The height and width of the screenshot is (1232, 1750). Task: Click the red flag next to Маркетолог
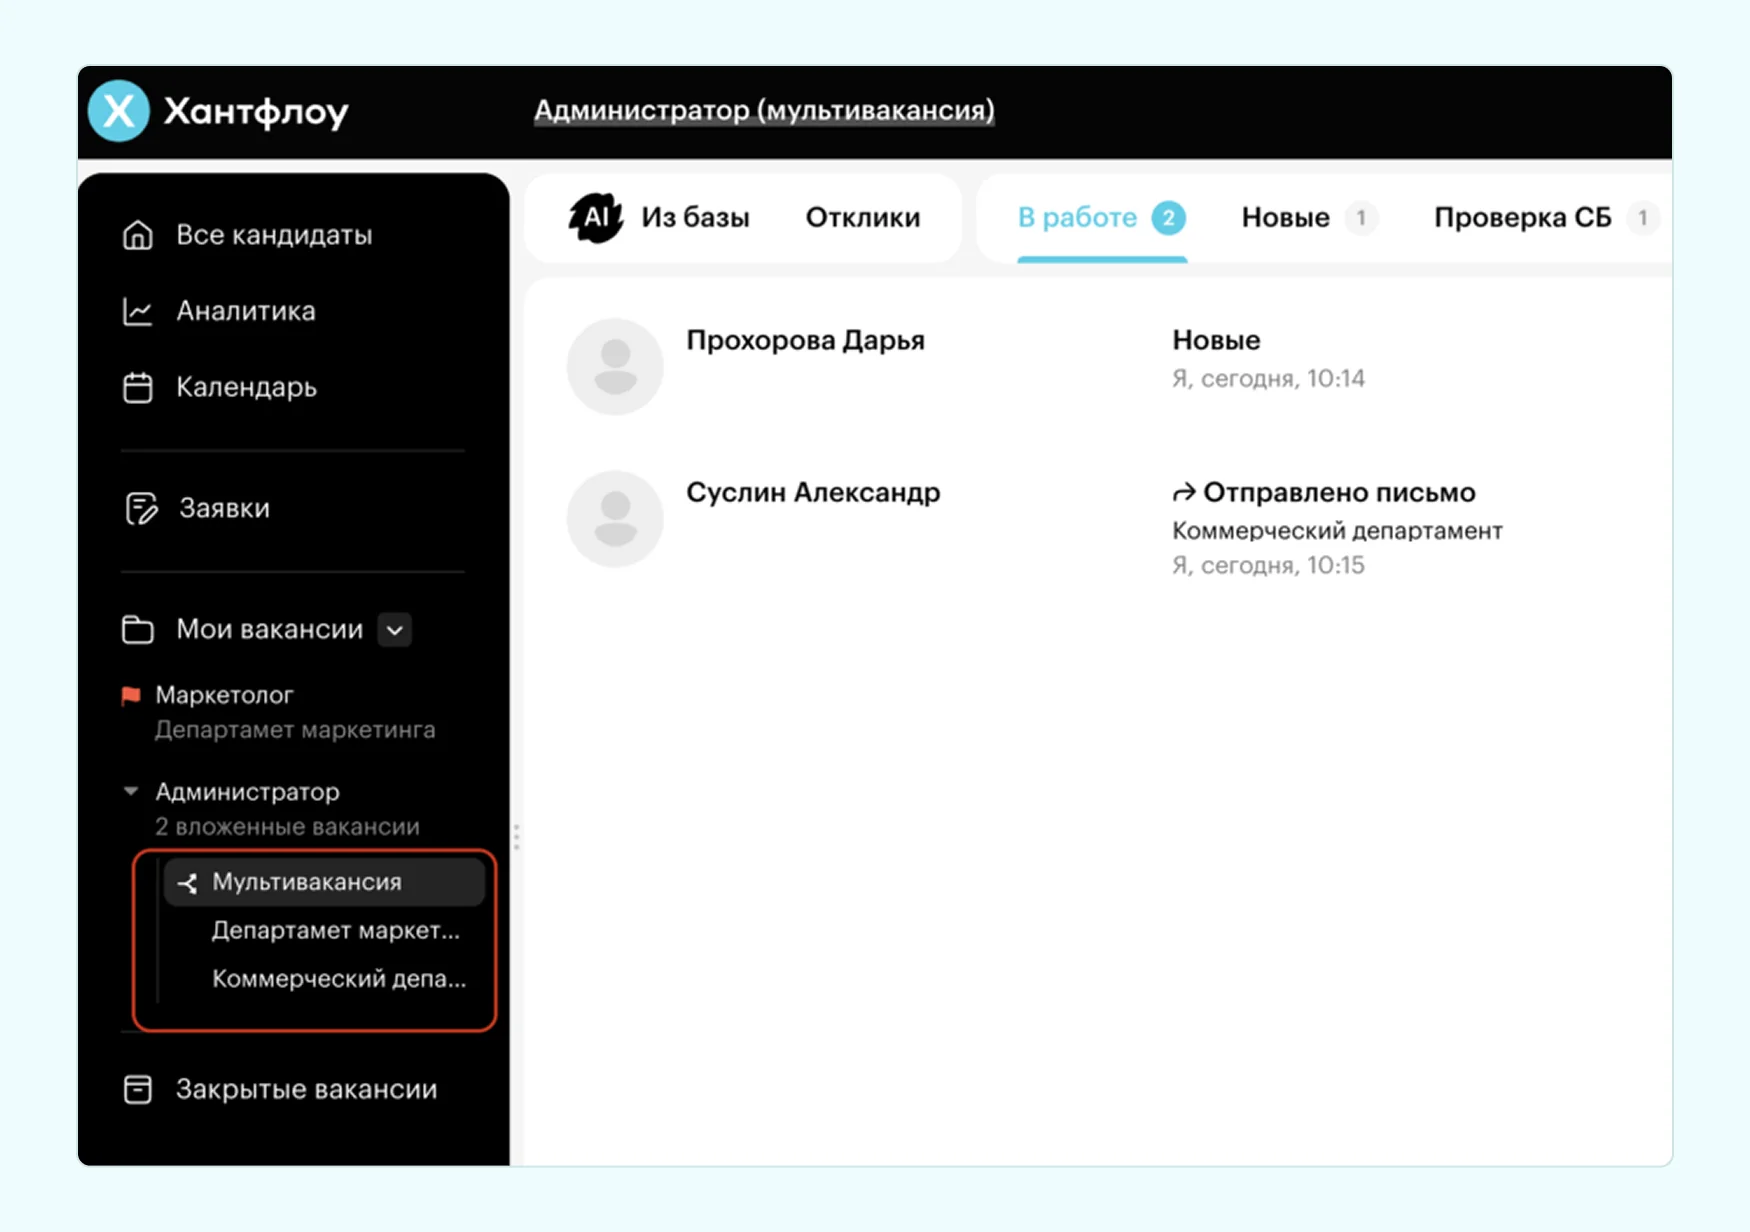pyautogui.click(x=131, y=695)
